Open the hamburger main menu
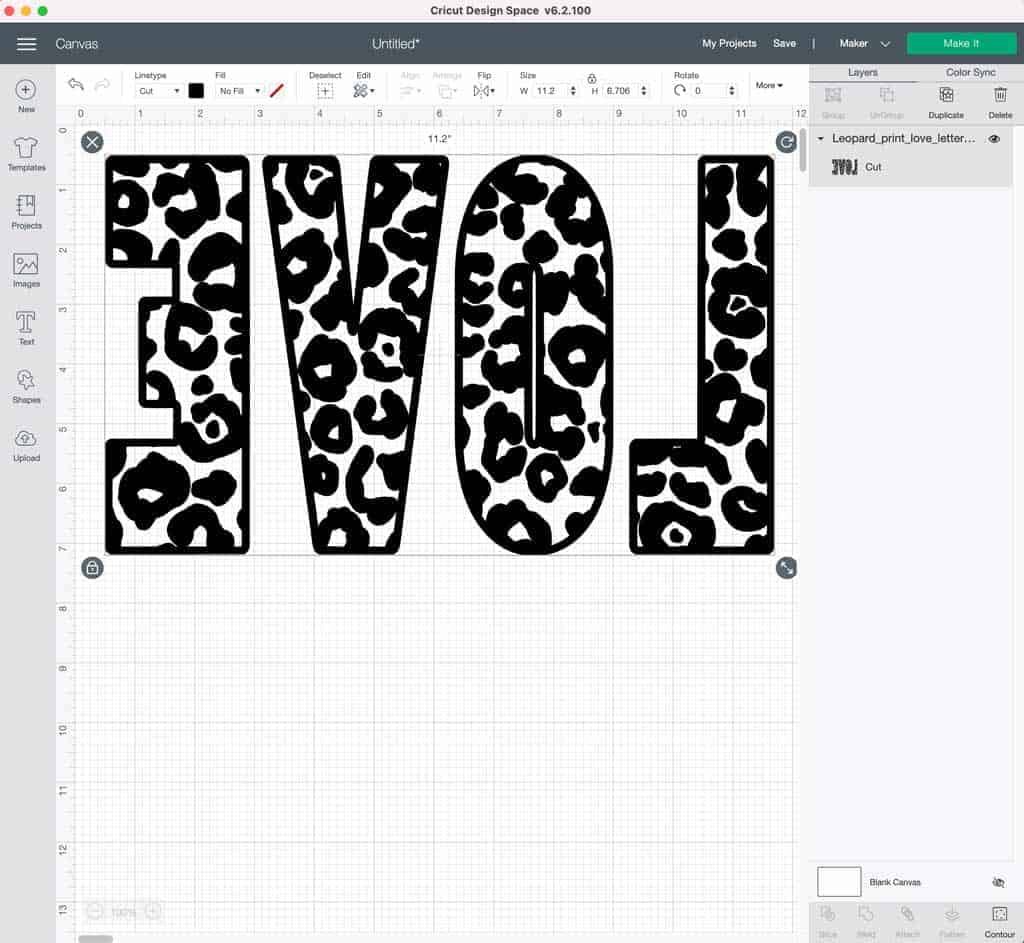Screen dimensions: 1024x943 click(26, 44)
